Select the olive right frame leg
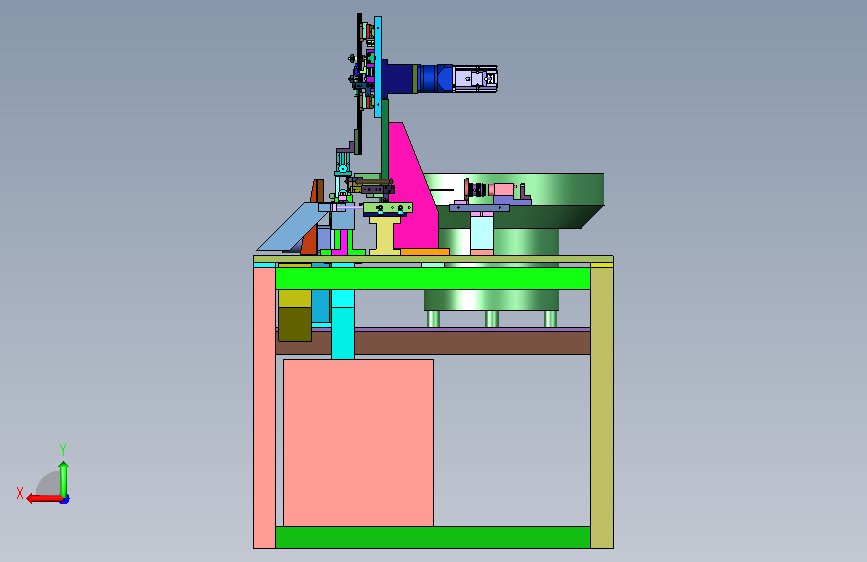This screenshot has height=562, width=867. [602, 408]
